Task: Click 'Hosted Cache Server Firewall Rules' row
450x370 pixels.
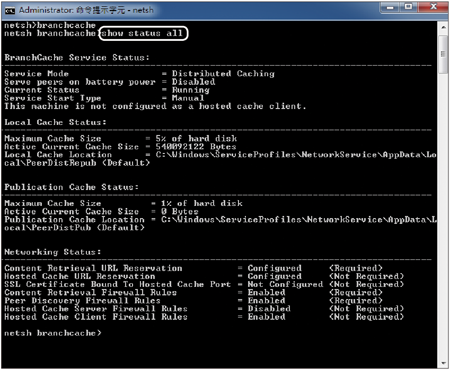Action: coord(204,309)
